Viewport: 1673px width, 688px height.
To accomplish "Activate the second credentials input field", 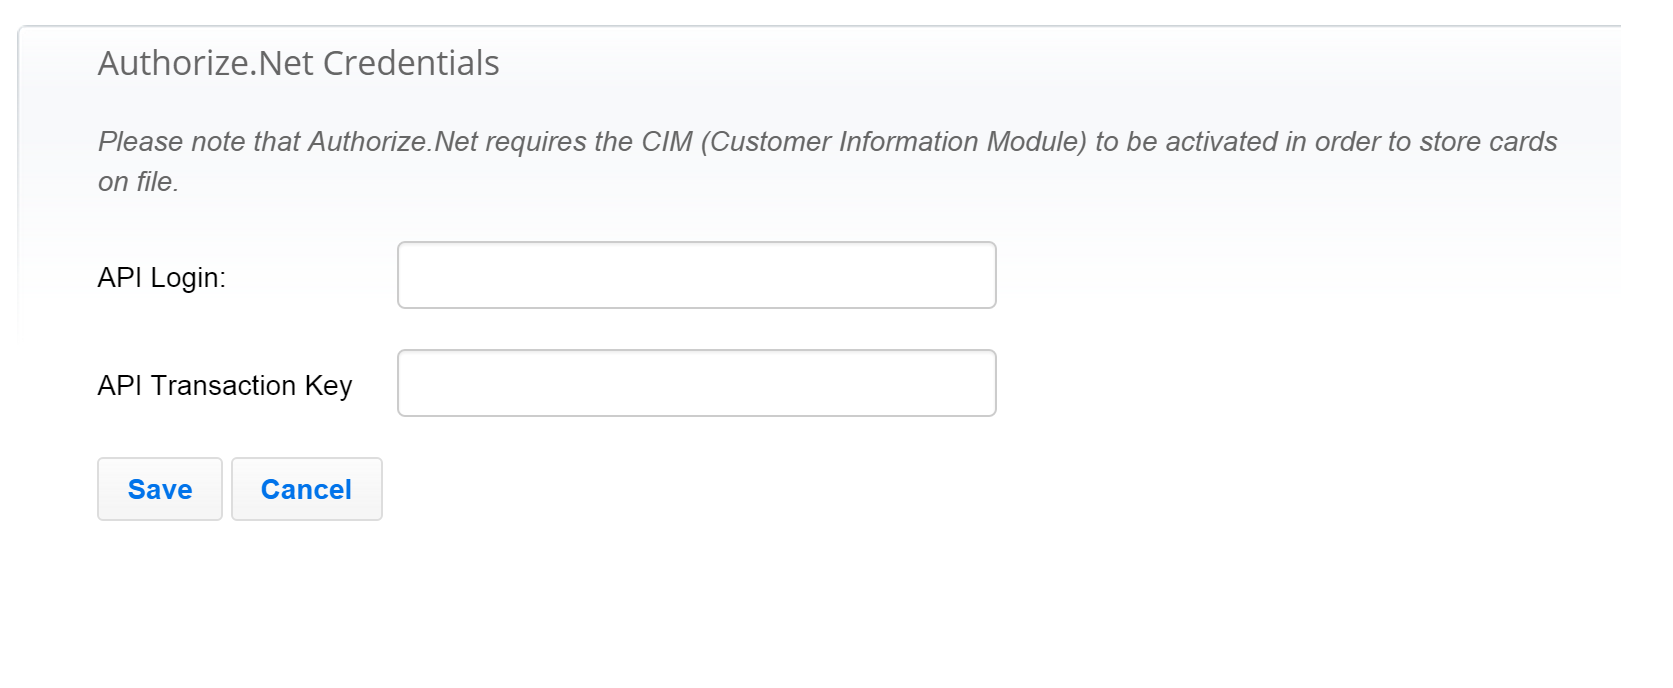I will (696, 383).
